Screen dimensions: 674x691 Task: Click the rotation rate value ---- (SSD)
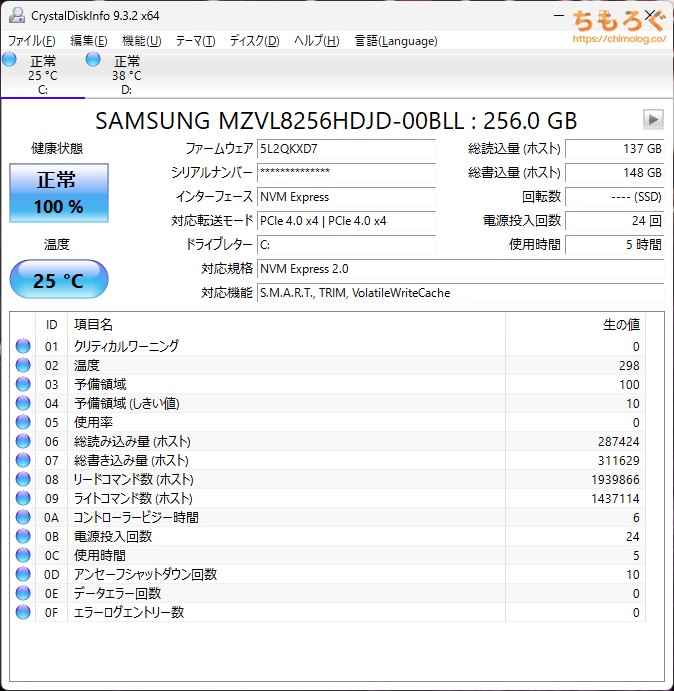pyautogui.click(x=614, y=197)
